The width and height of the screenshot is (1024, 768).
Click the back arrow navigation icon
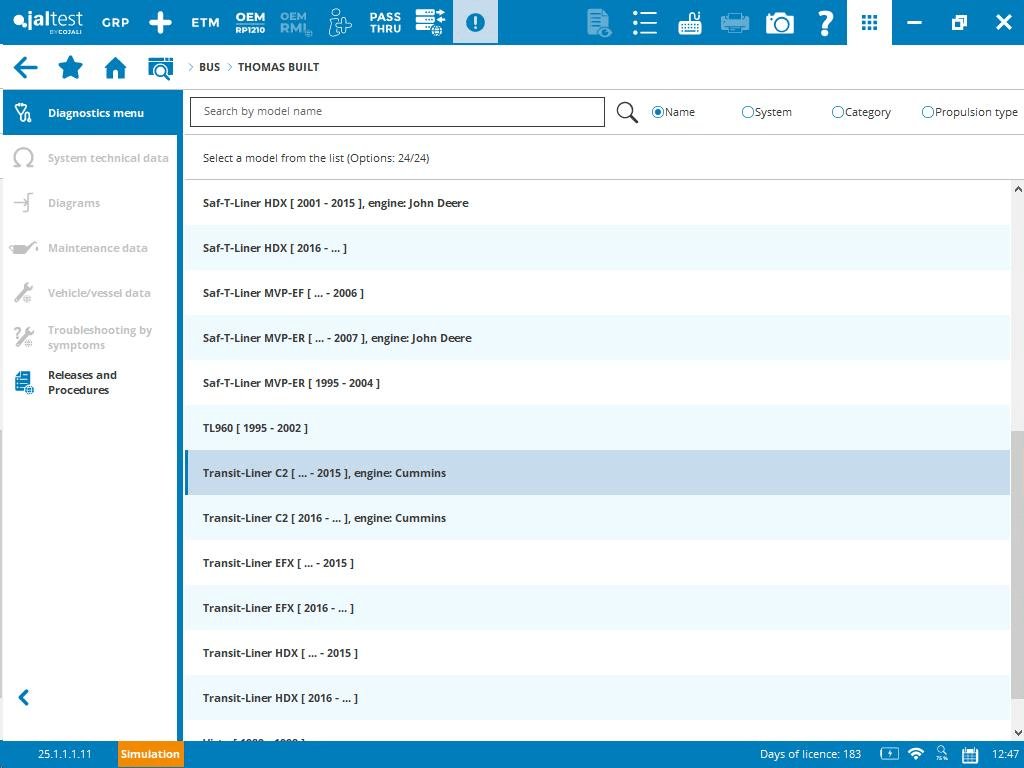25,68
